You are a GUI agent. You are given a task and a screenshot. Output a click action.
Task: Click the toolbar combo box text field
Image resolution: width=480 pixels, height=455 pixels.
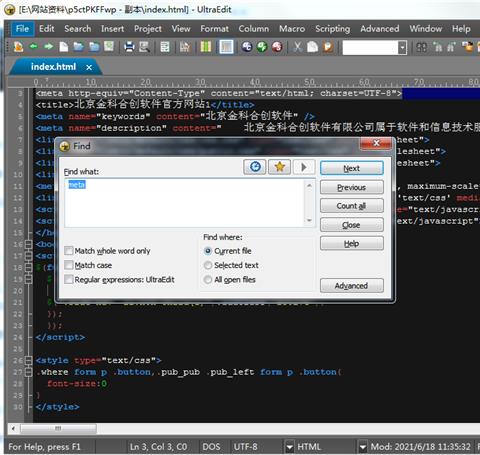click(370, 48)
